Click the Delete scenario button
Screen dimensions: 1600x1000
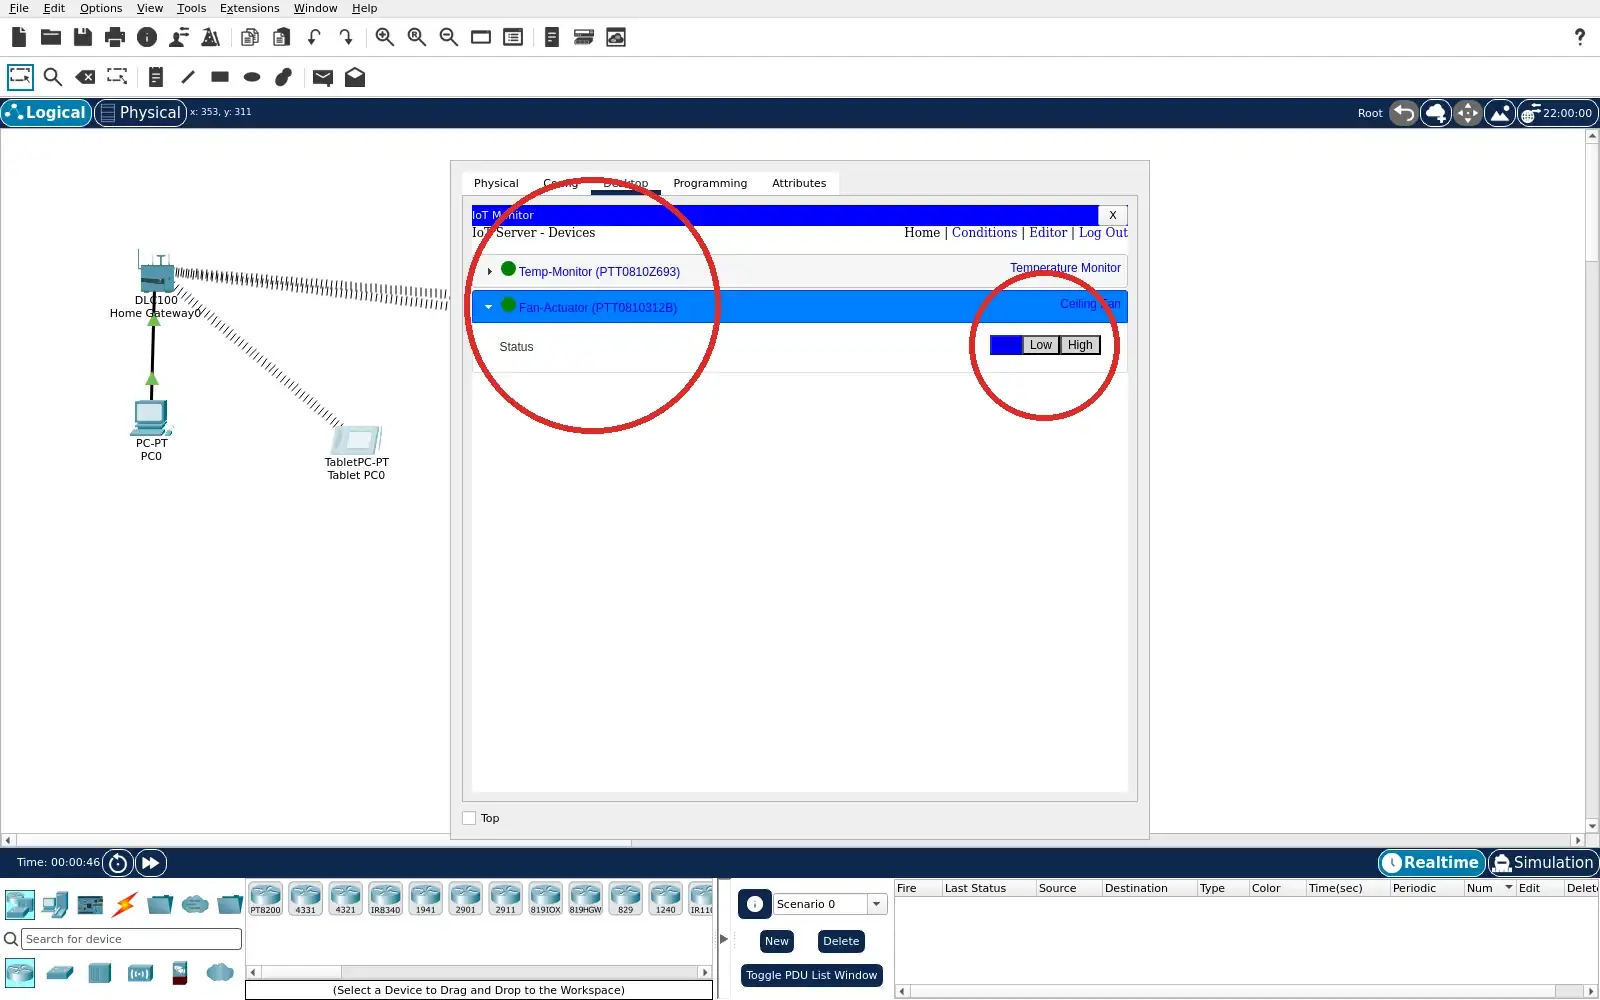(841, 941)
